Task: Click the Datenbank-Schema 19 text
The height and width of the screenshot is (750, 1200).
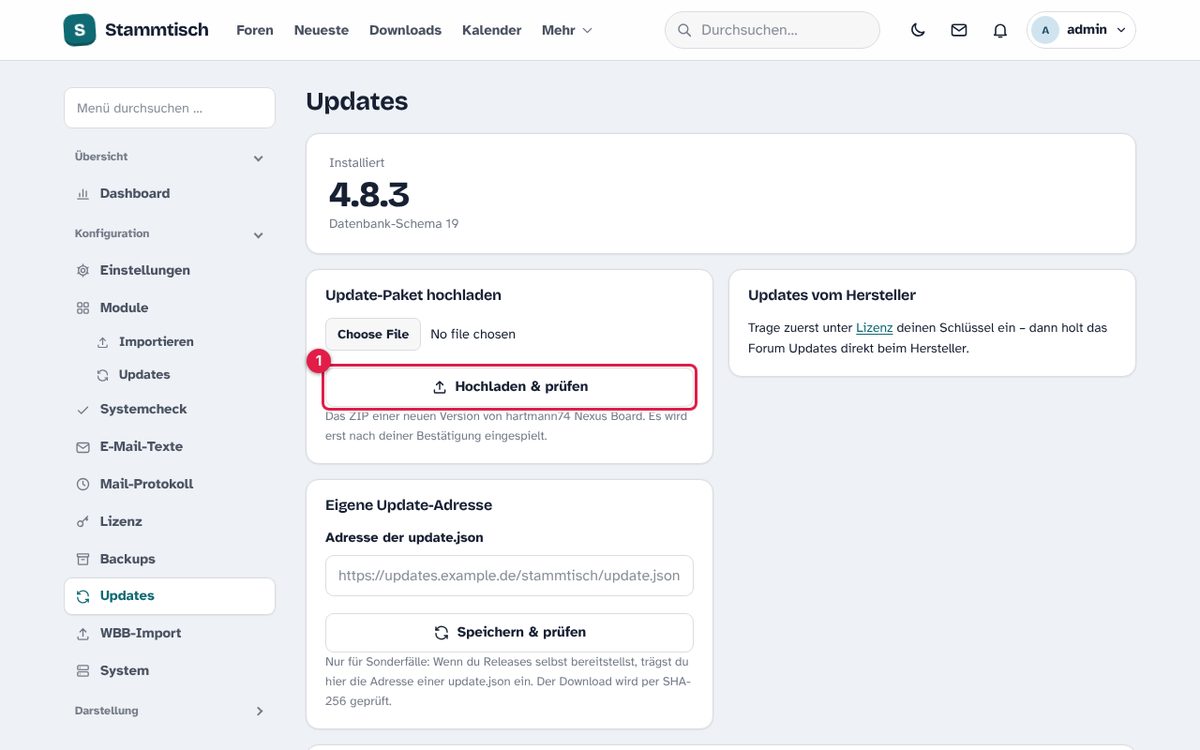Action: pyautogui.click(x=394, y=224)
